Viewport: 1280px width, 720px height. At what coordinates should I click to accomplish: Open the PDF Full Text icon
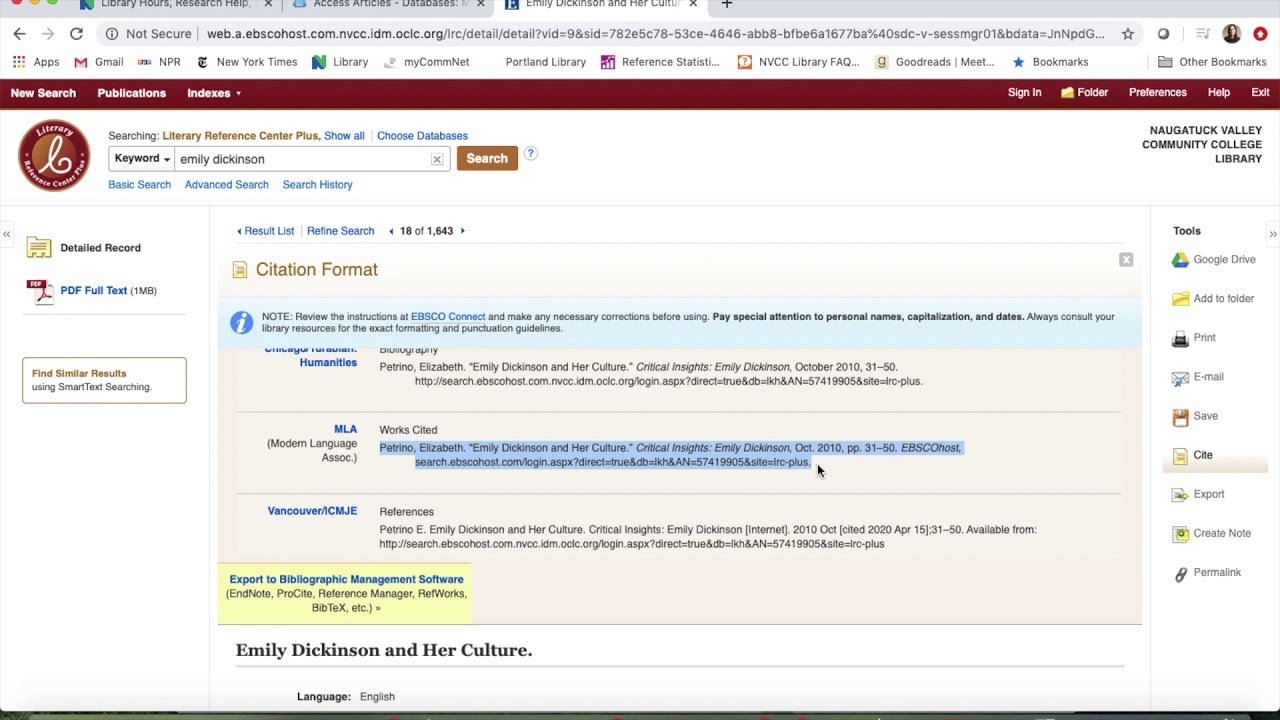[x=40, y=291]
